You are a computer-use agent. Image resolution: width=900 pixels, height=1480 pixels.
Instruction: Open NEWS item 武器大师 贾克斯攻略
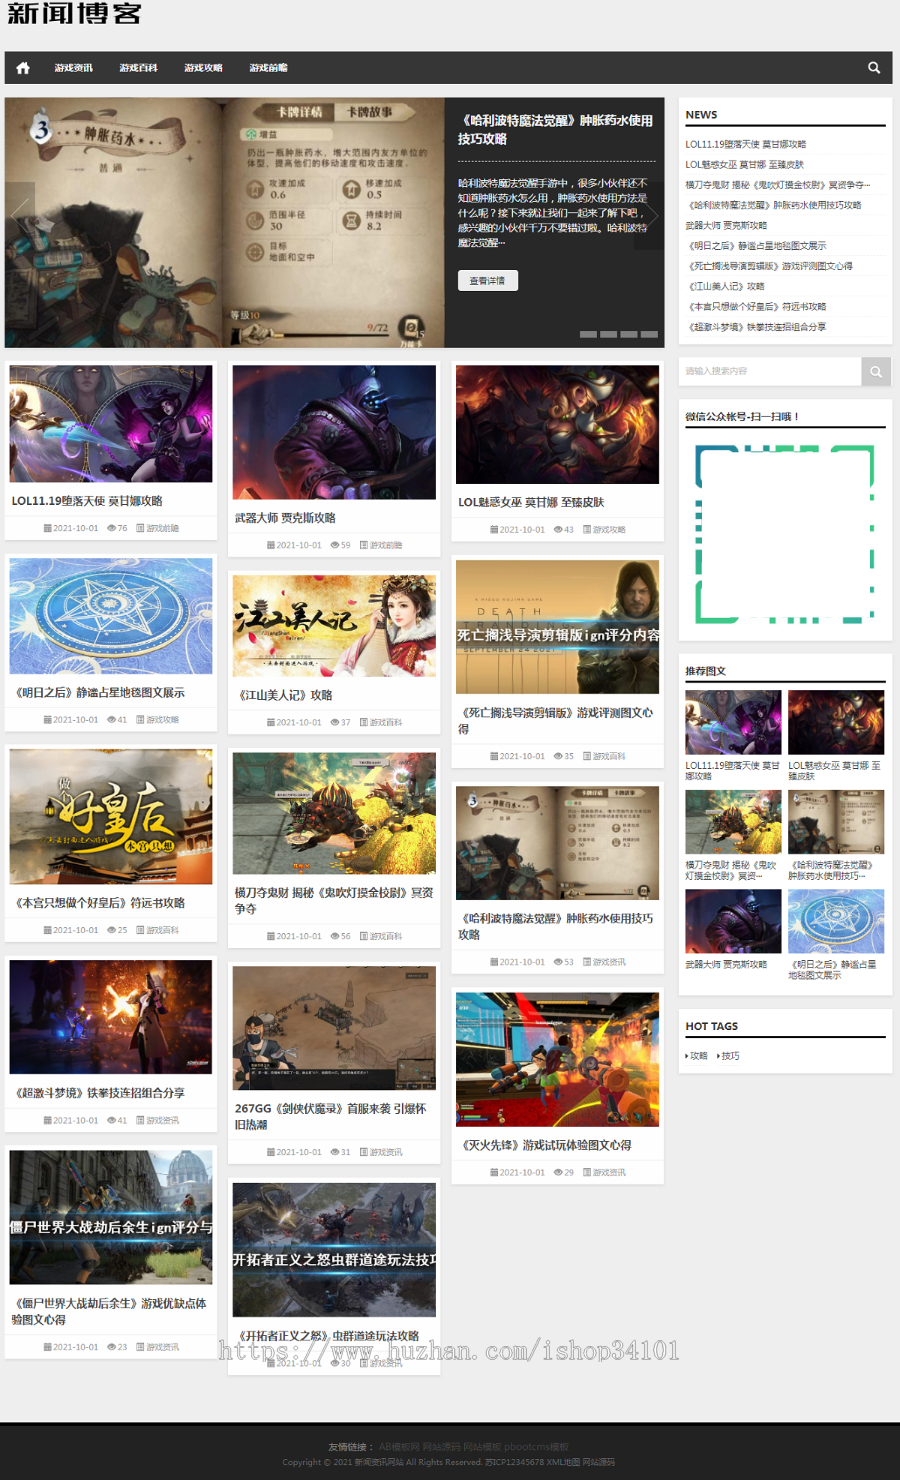(726, 226)
